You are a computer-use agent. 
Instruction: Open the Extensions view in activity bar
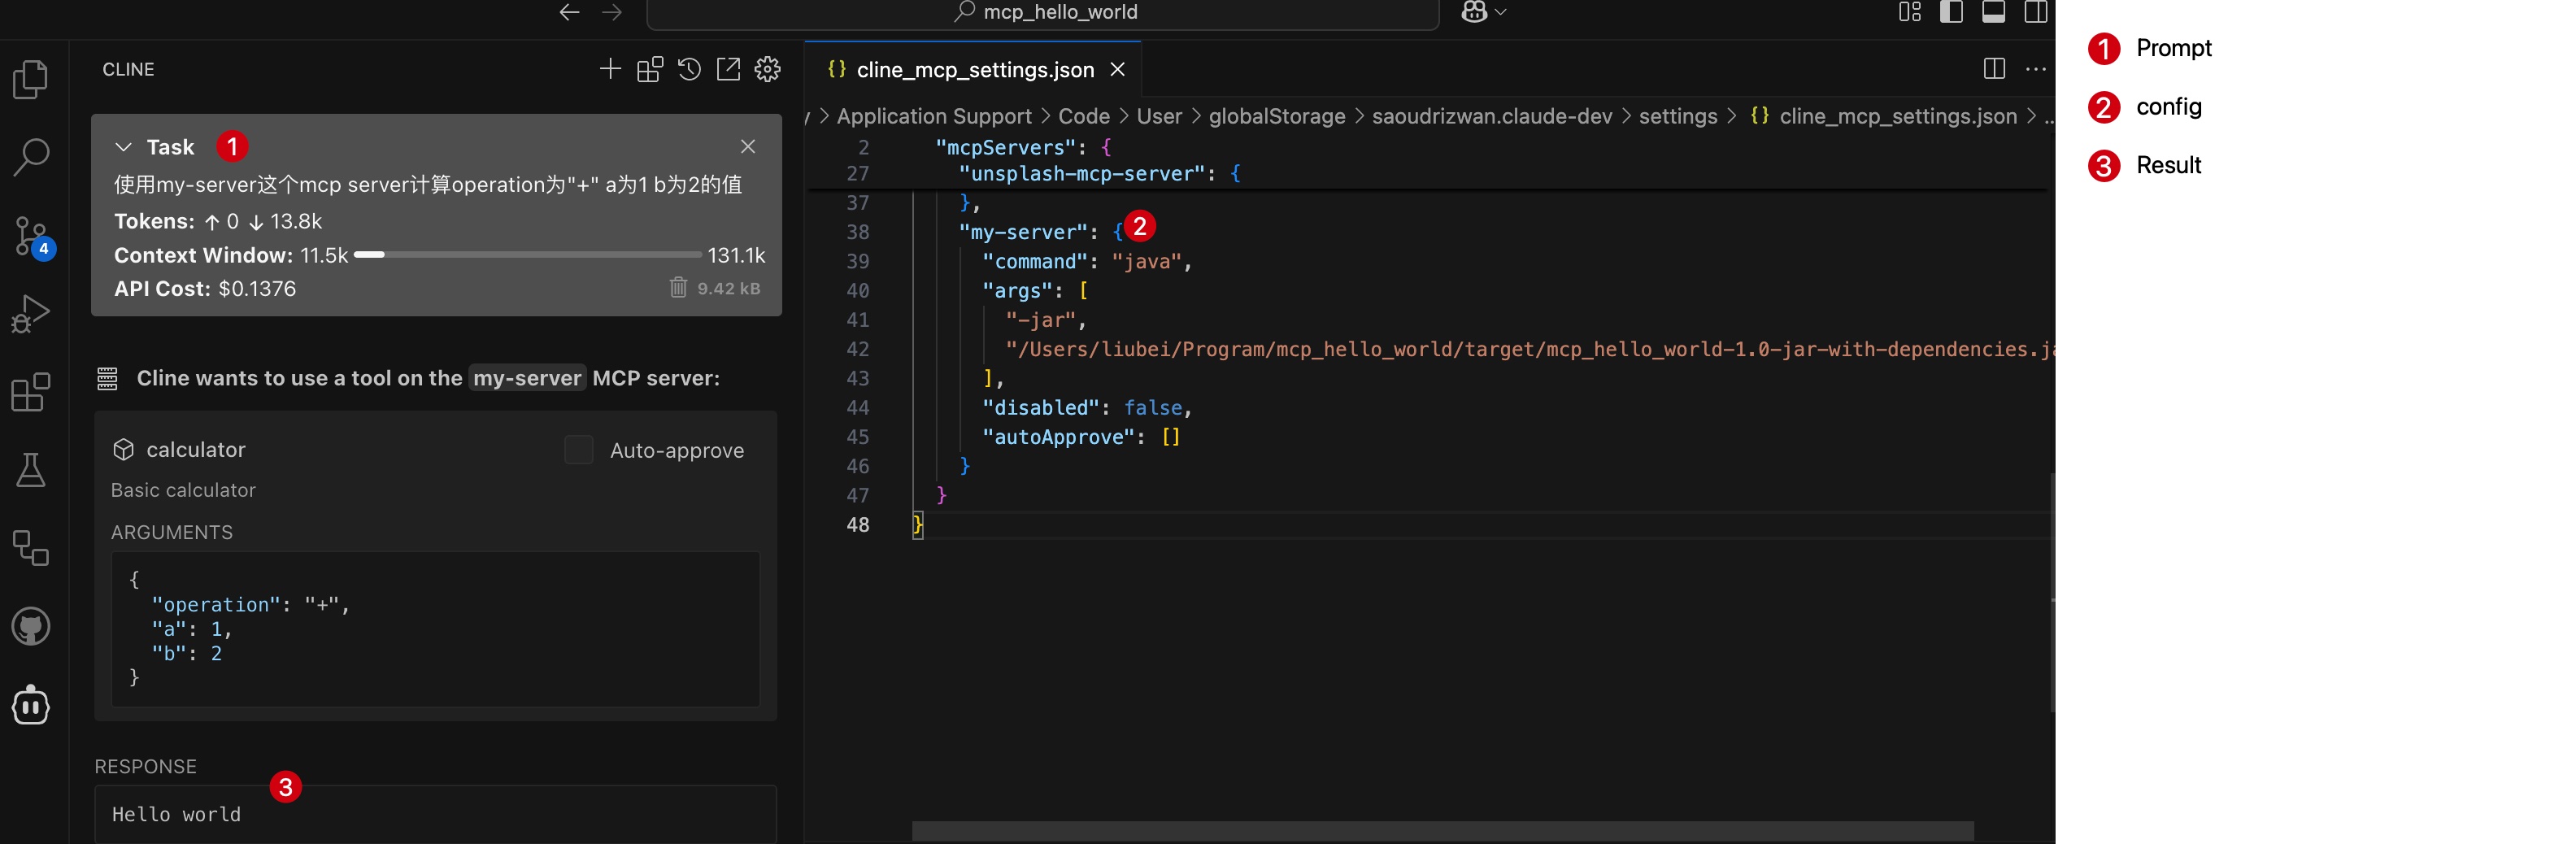[x=31, y=392]
